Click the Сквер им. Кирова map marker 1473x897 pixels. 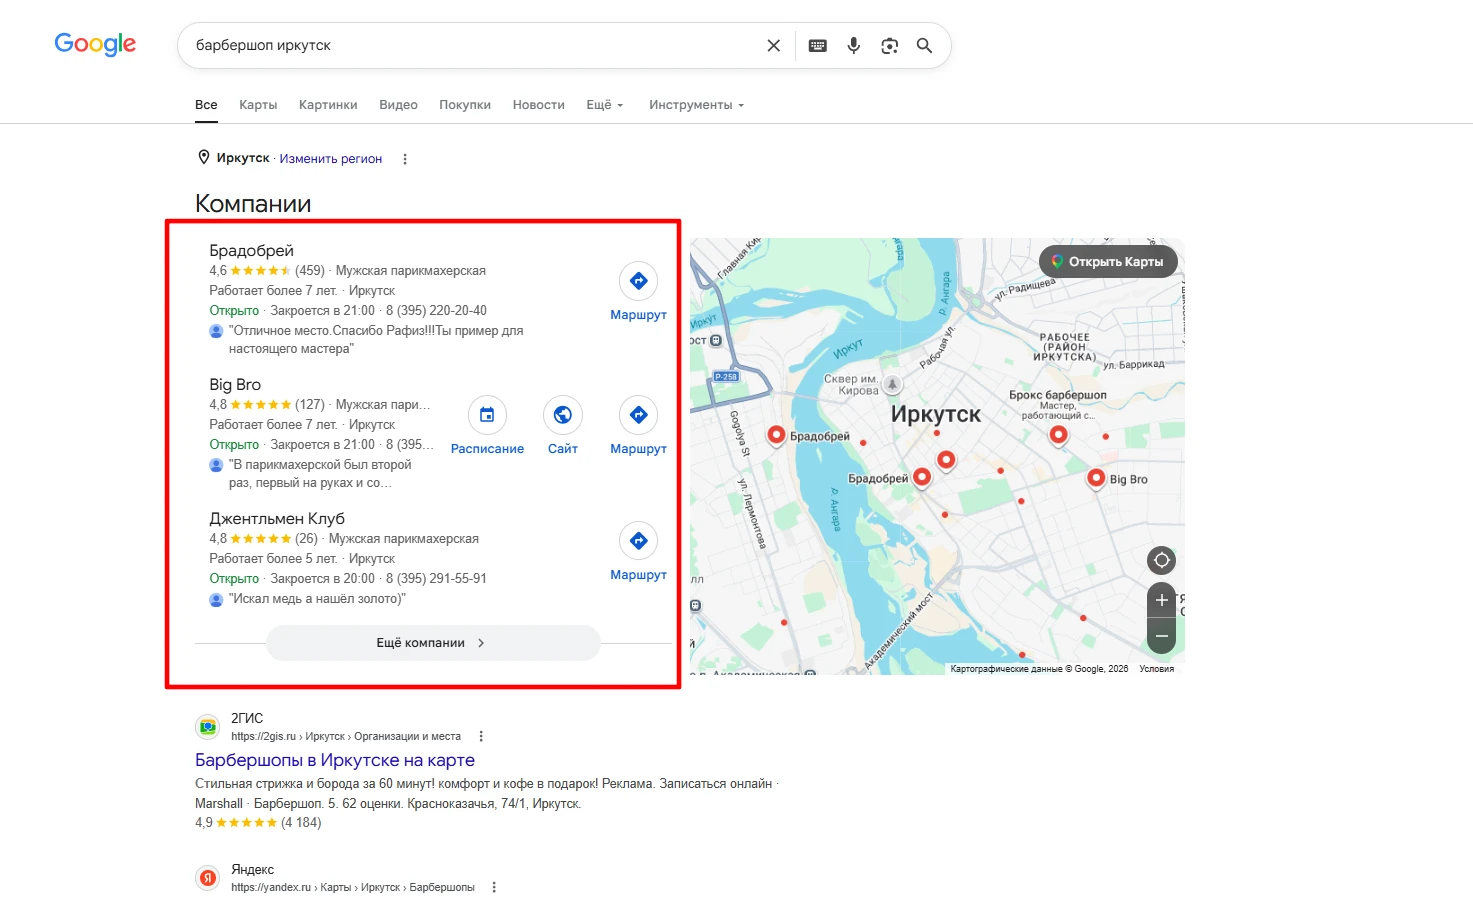[893, 384]
